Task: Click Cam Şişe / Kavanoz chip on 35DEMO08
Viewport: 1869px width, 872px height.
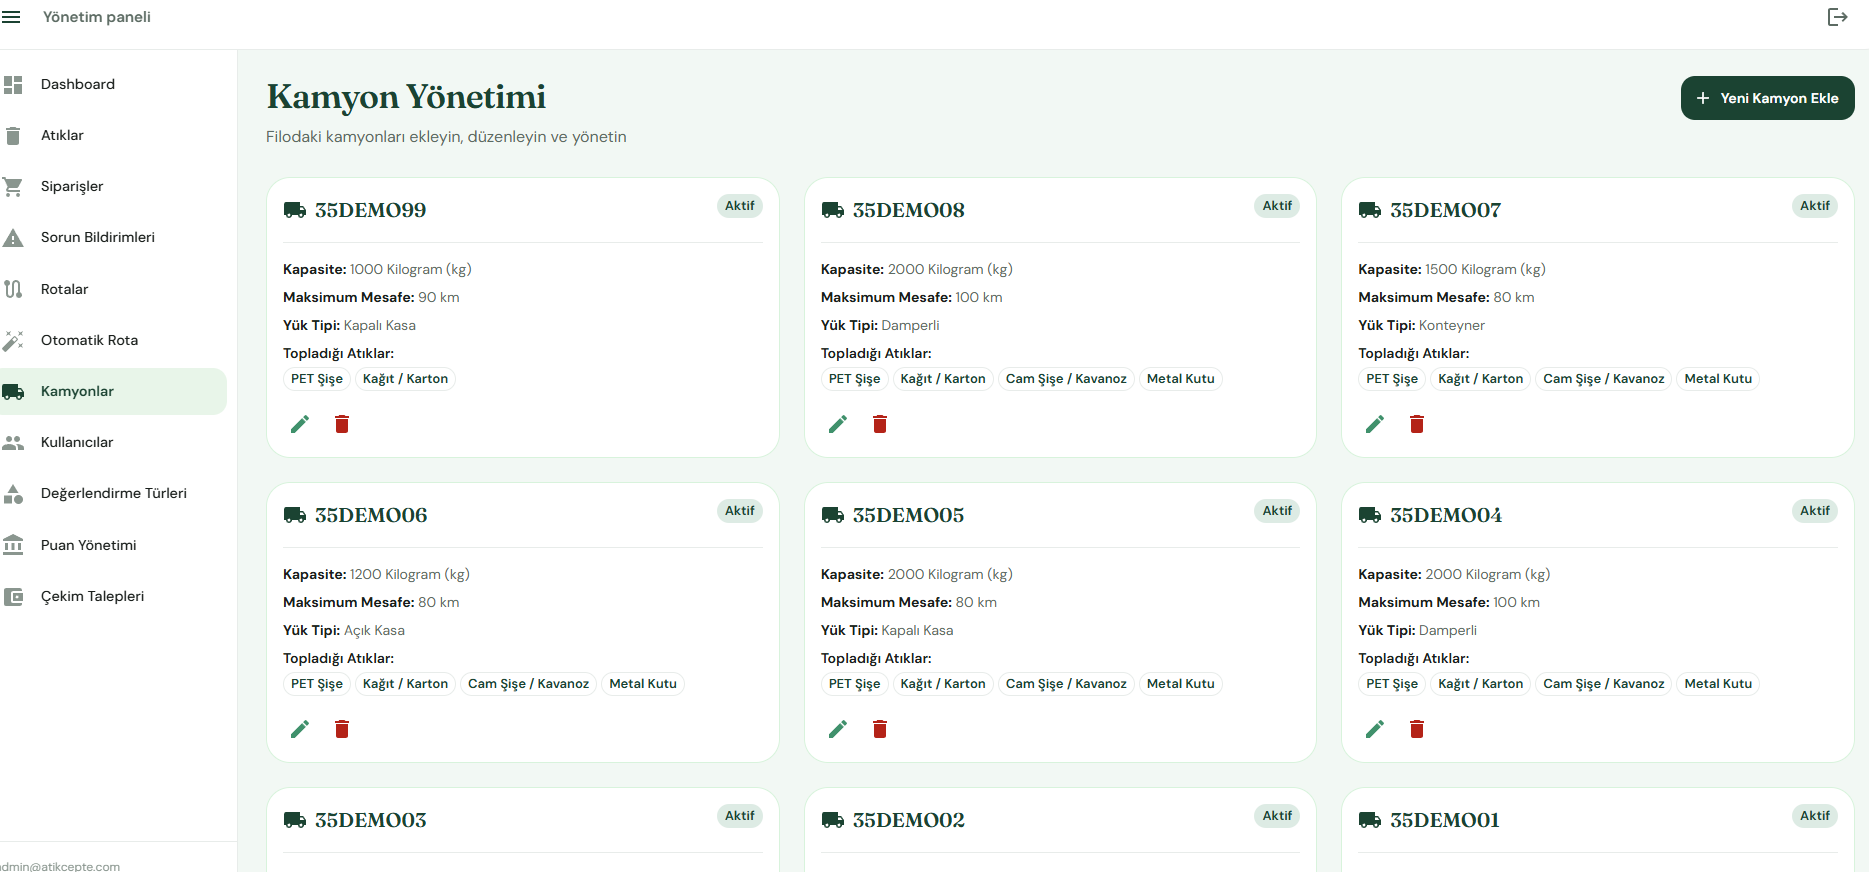Action: tap(1066, 379)
